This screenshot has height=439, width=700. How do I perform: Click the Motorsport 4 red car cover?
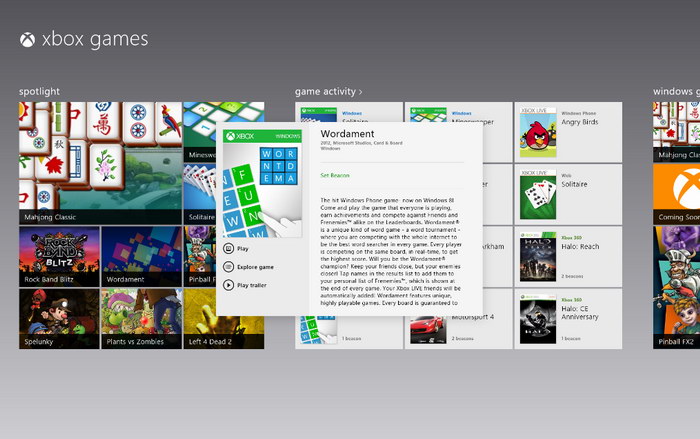(428, 330)
